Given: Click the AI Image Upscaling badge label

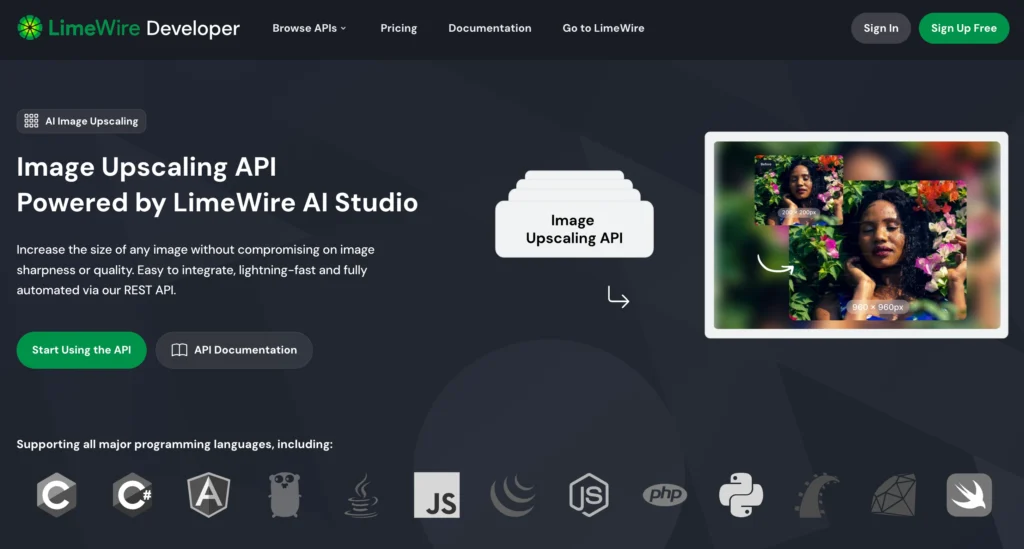Looking at the screenshot, I should pos(91,121).
